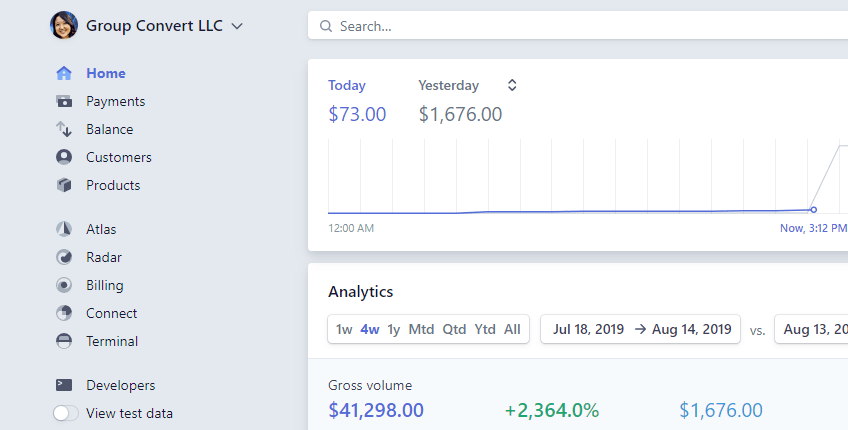Click the Analytics heading

[x=361, y=292]
